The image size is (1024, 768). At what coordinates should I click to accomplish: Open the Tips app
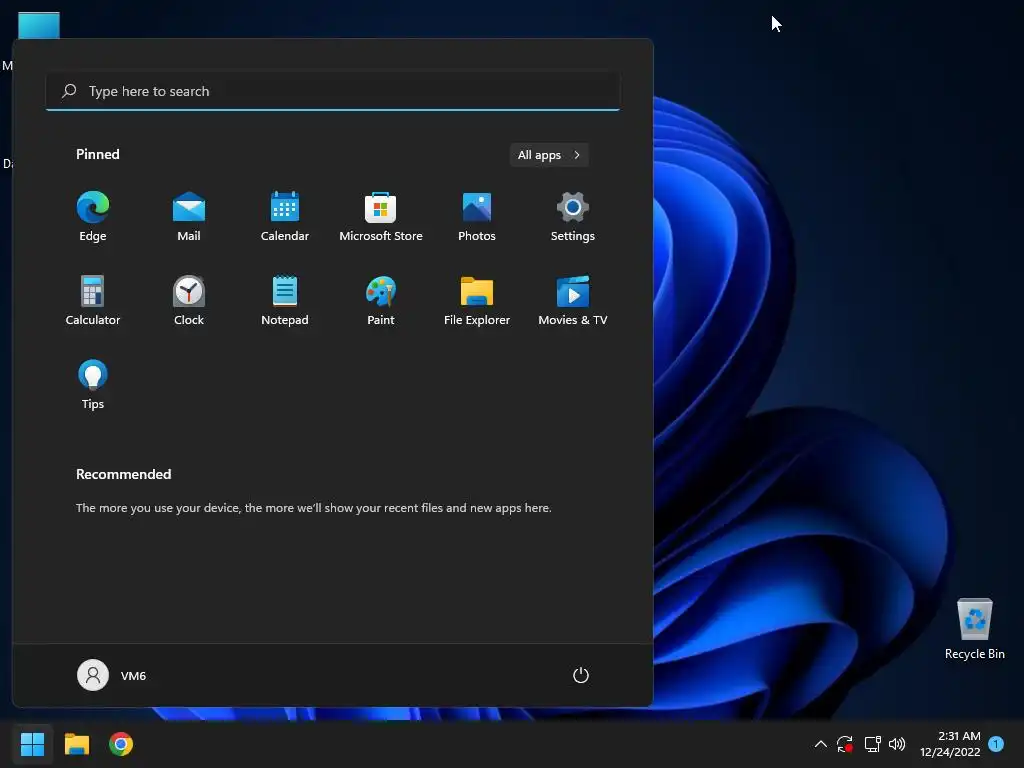coord(93,385)
